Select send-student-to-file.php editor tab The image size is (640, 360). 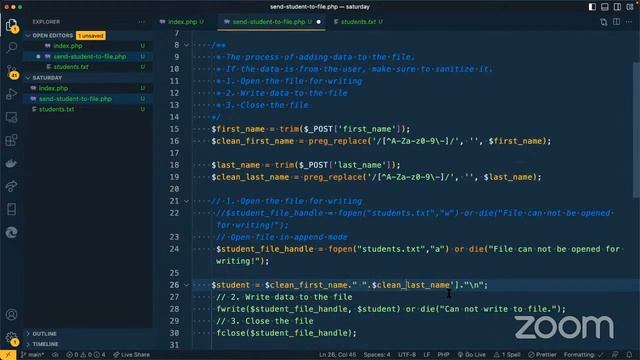point(268,22)
